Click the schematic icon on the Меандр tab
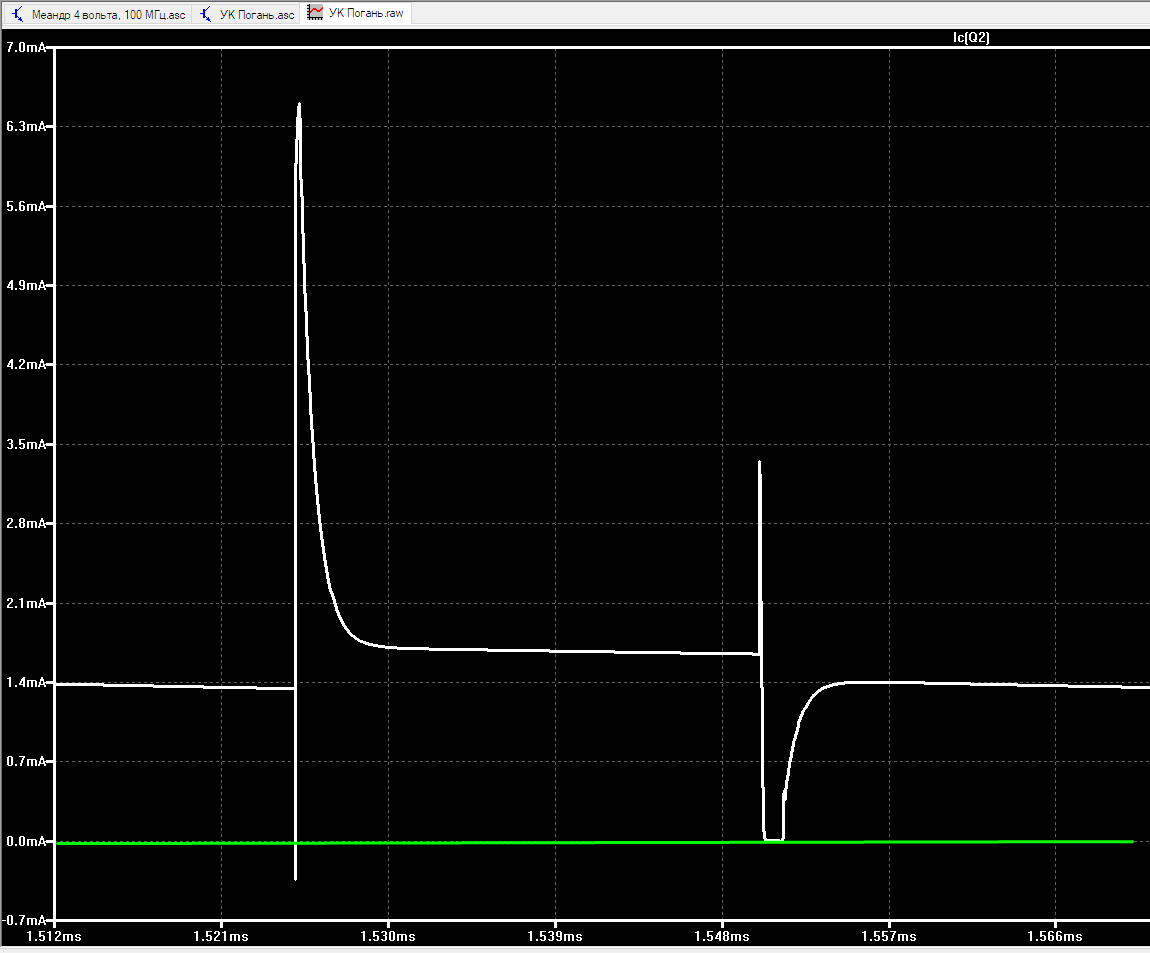 pos(18,14)
